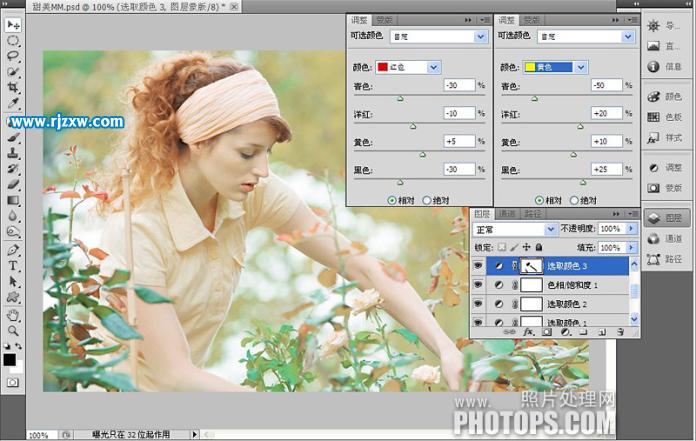696x441 pixels.
Task: Open the blend mode 正常 dropdown
Action: pyautogui.click(x=550, y=229)
